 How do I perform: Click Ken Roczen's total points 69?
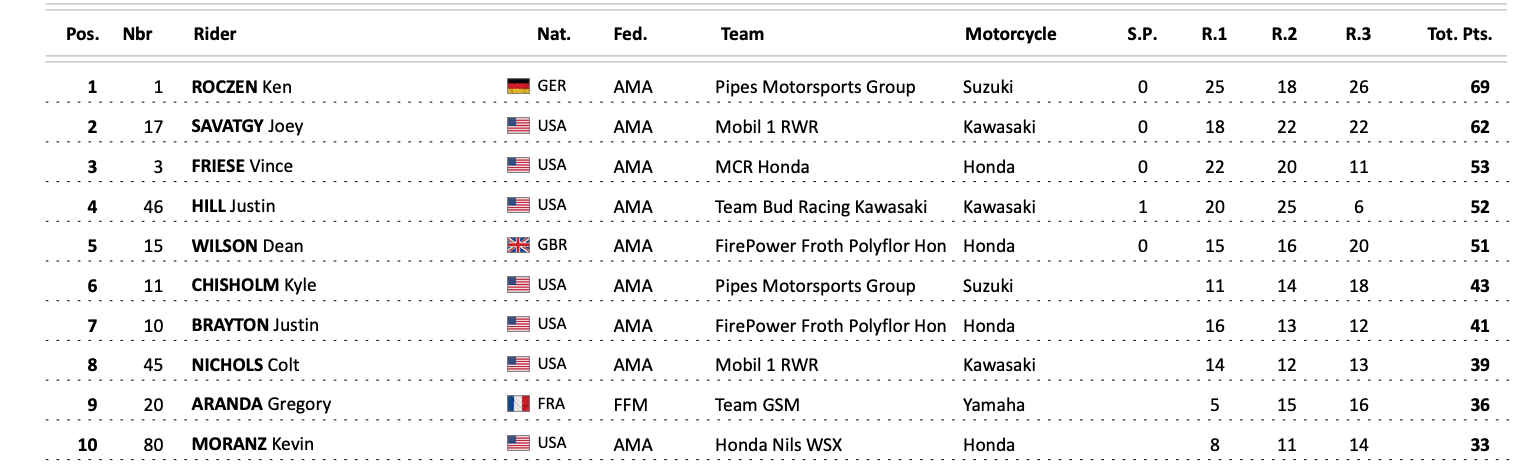(1480, 88)
